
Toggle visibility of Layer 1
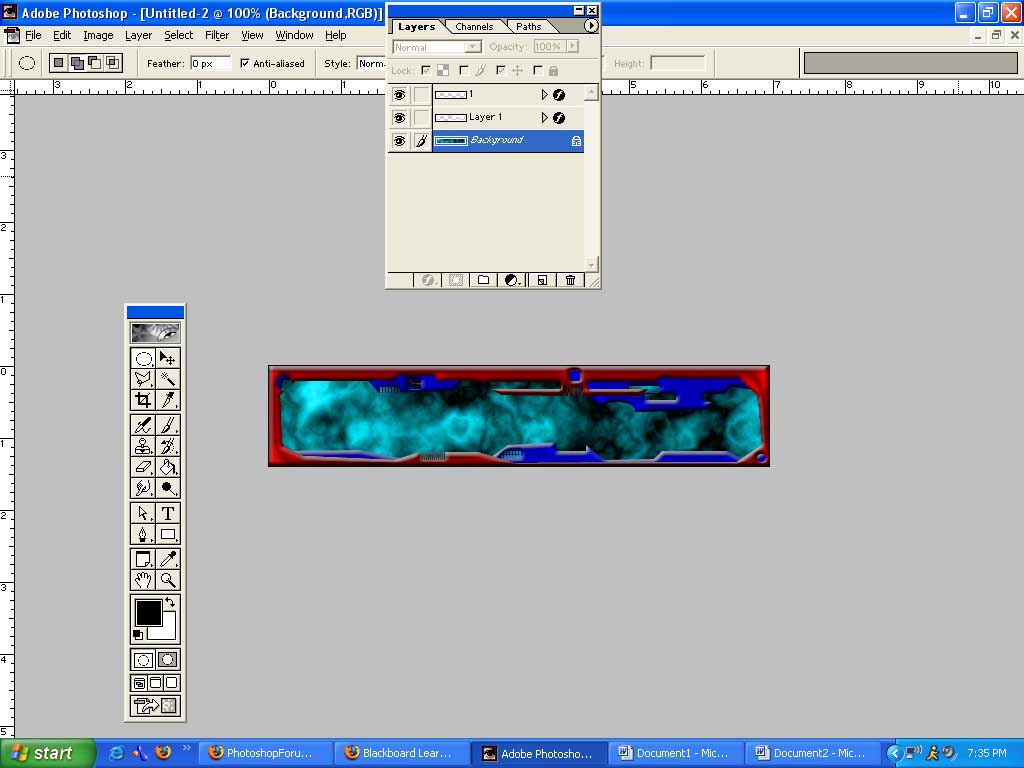click(x=399, y=118)
